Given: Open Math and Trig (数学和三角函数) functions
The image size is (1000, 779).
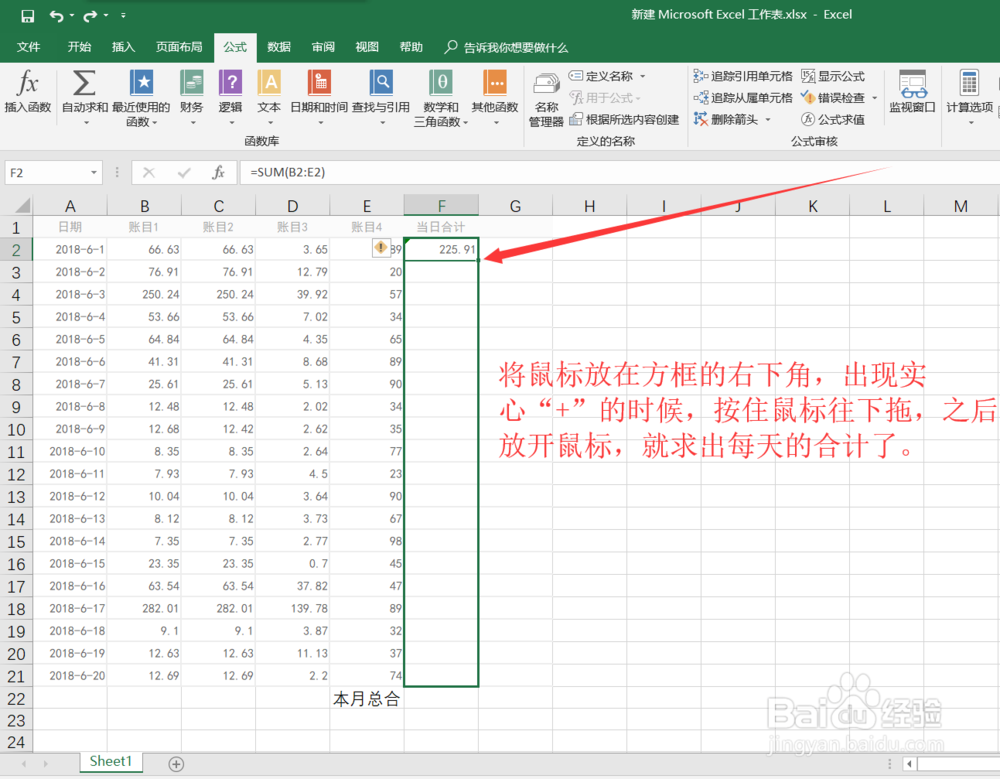Looking at the screenshot, I should coord(440,98).
